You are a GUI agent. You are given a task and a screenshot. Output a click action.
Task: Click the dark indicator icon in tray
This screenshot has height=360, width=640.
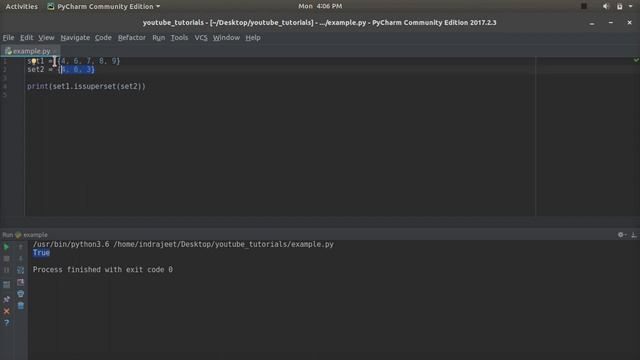[584, 6]
